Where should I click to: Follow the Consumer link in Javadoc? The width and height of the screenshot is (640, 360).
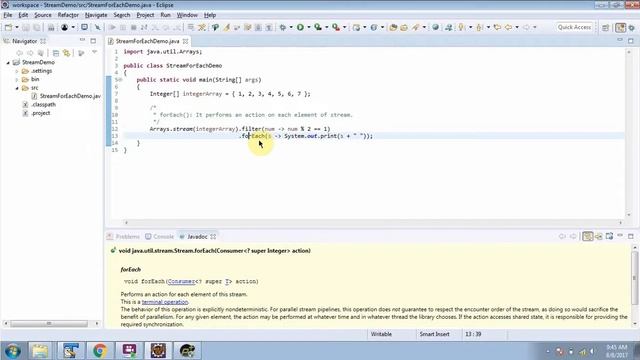point(181,282)
